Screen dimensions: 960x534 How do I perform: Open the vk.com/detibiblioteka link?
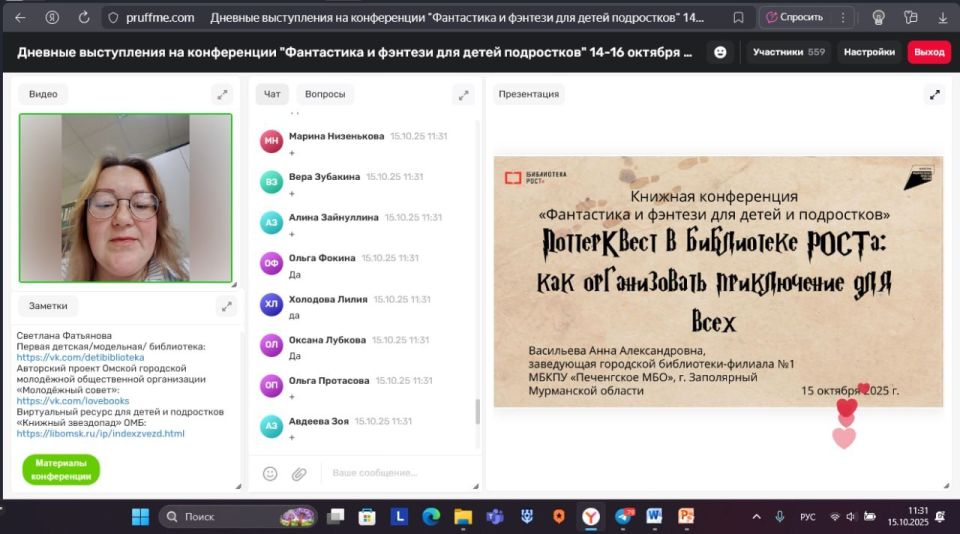pos(80,357)
